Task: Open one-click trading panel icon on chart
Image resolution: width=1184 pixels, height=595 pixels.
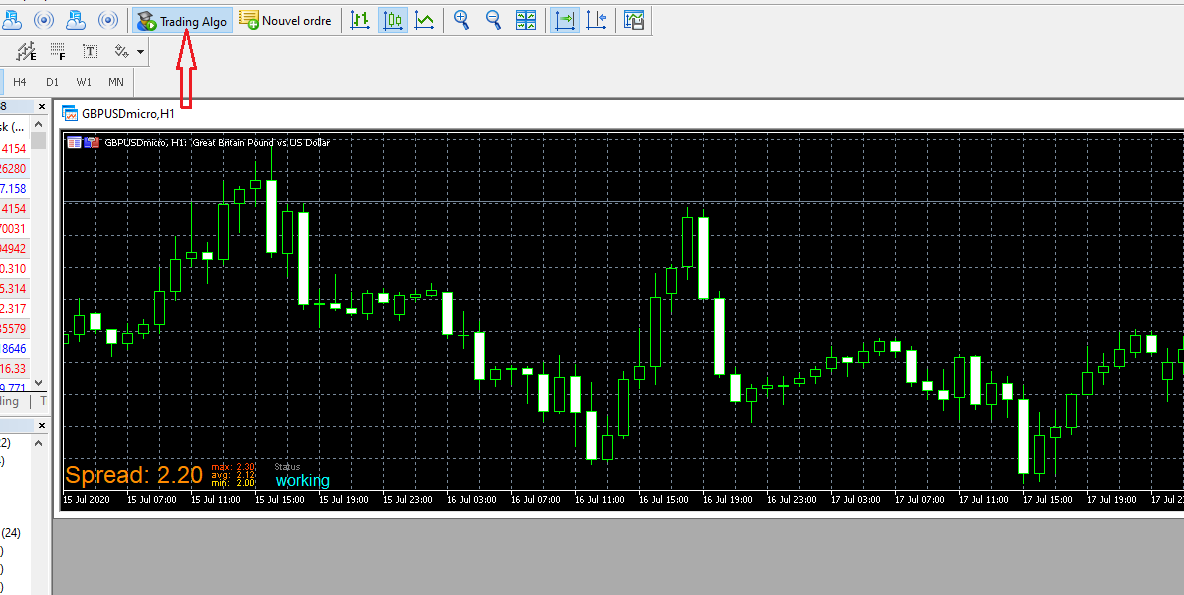Action: pos(74,142)
